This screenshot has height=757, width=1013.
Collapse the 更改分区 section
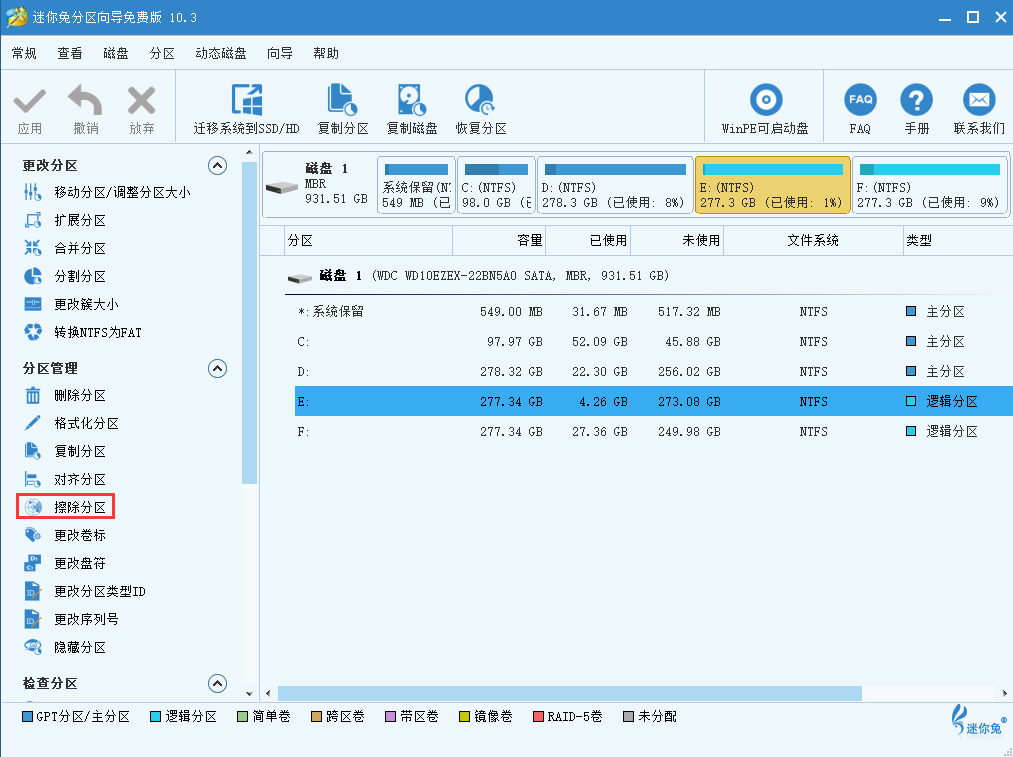tap(217, 166)
